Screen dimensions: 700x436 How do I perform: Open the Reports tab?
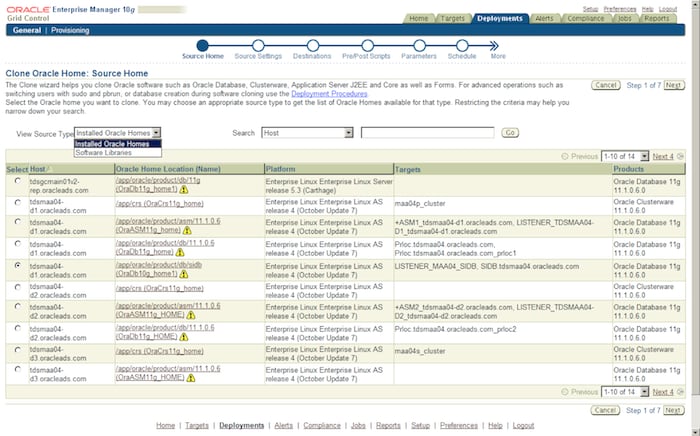coord(657,18)
